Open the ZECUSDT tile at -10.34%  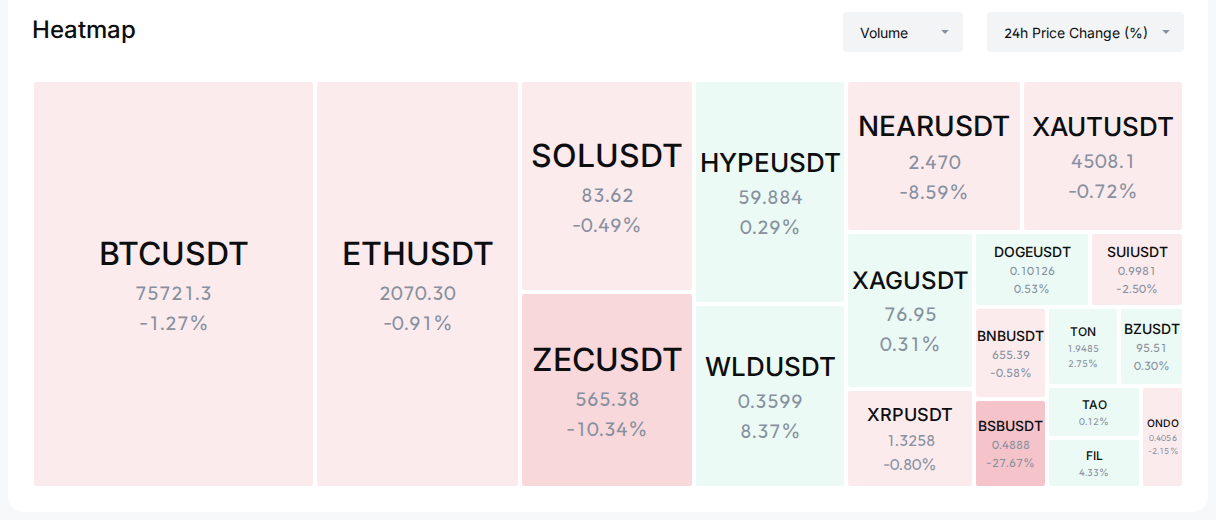[607, 390]
